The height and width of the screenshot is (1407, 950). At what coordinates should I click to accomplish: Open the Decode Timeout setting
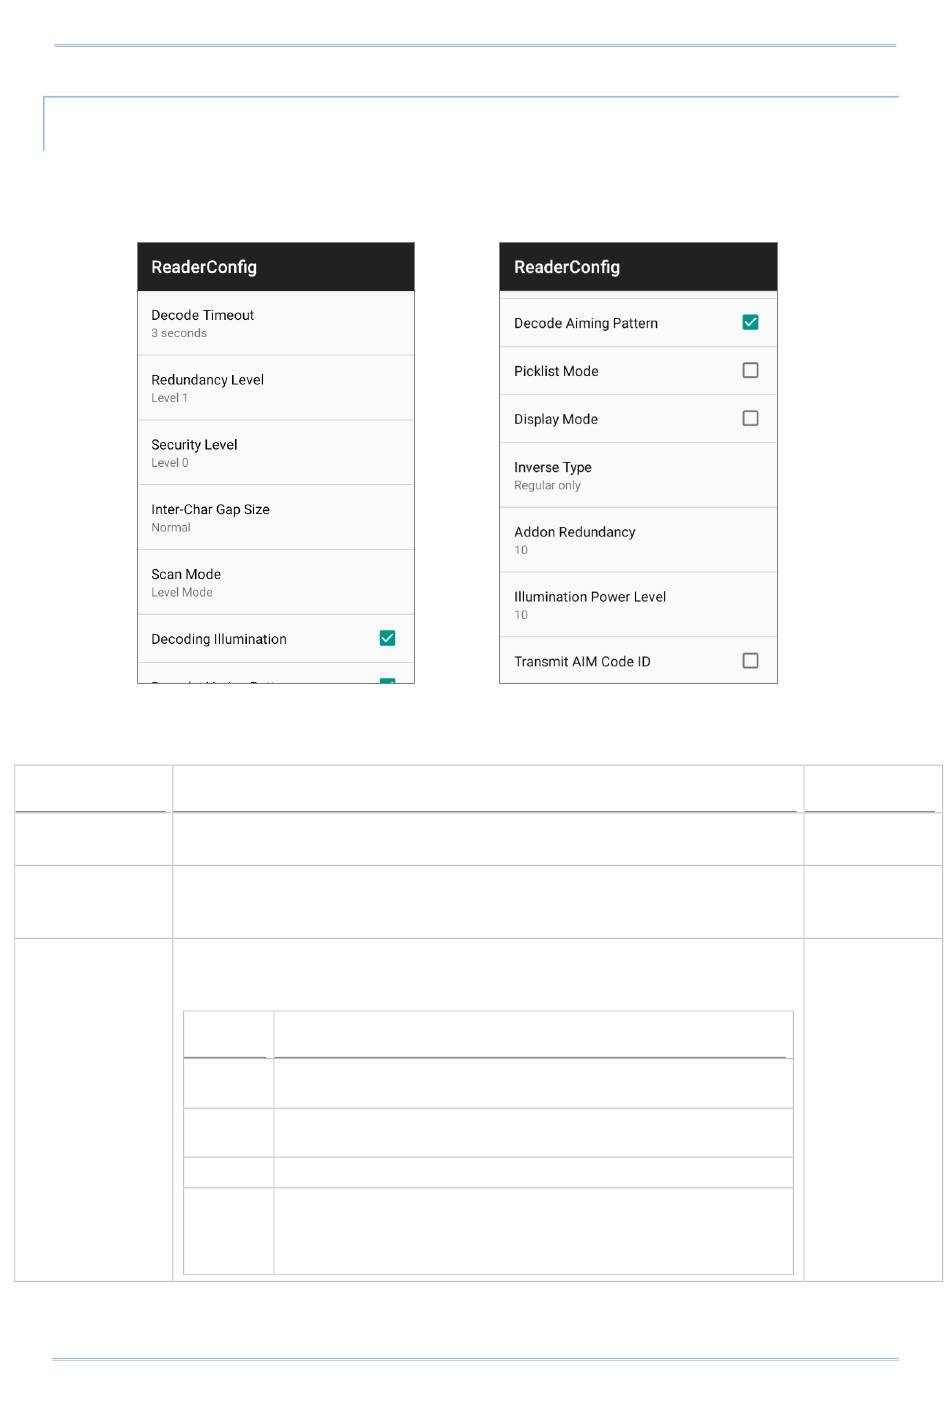[x=275, y=323]
